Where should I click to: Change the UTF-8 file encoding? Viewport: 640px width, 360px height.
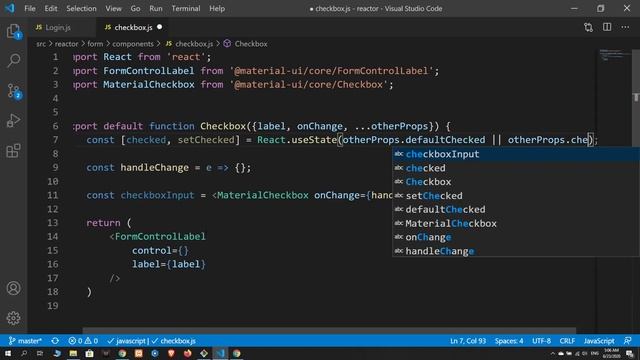pos(541,341)
